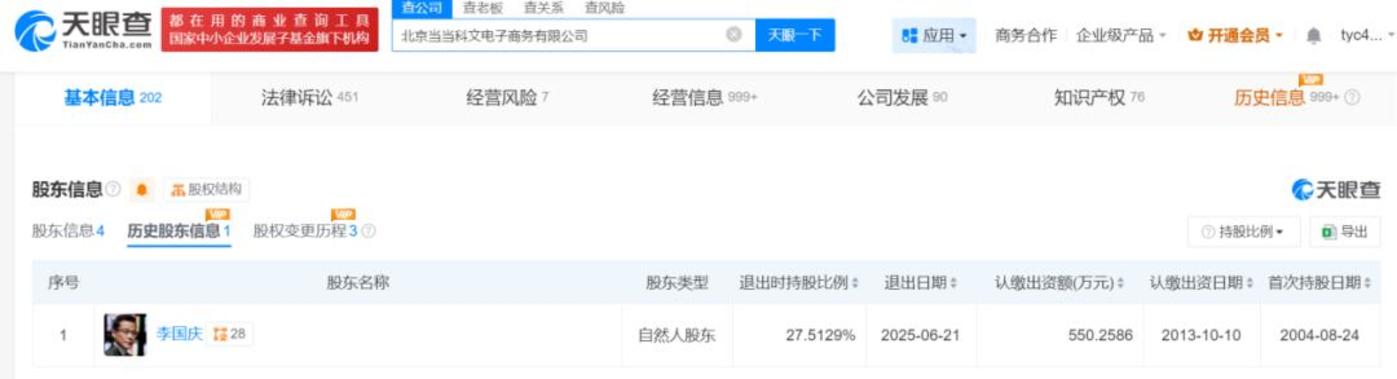The width and height of the screenshot is (1397, 379).
Task: Click the 股东名称 column header
Action: tap(357, 283)
